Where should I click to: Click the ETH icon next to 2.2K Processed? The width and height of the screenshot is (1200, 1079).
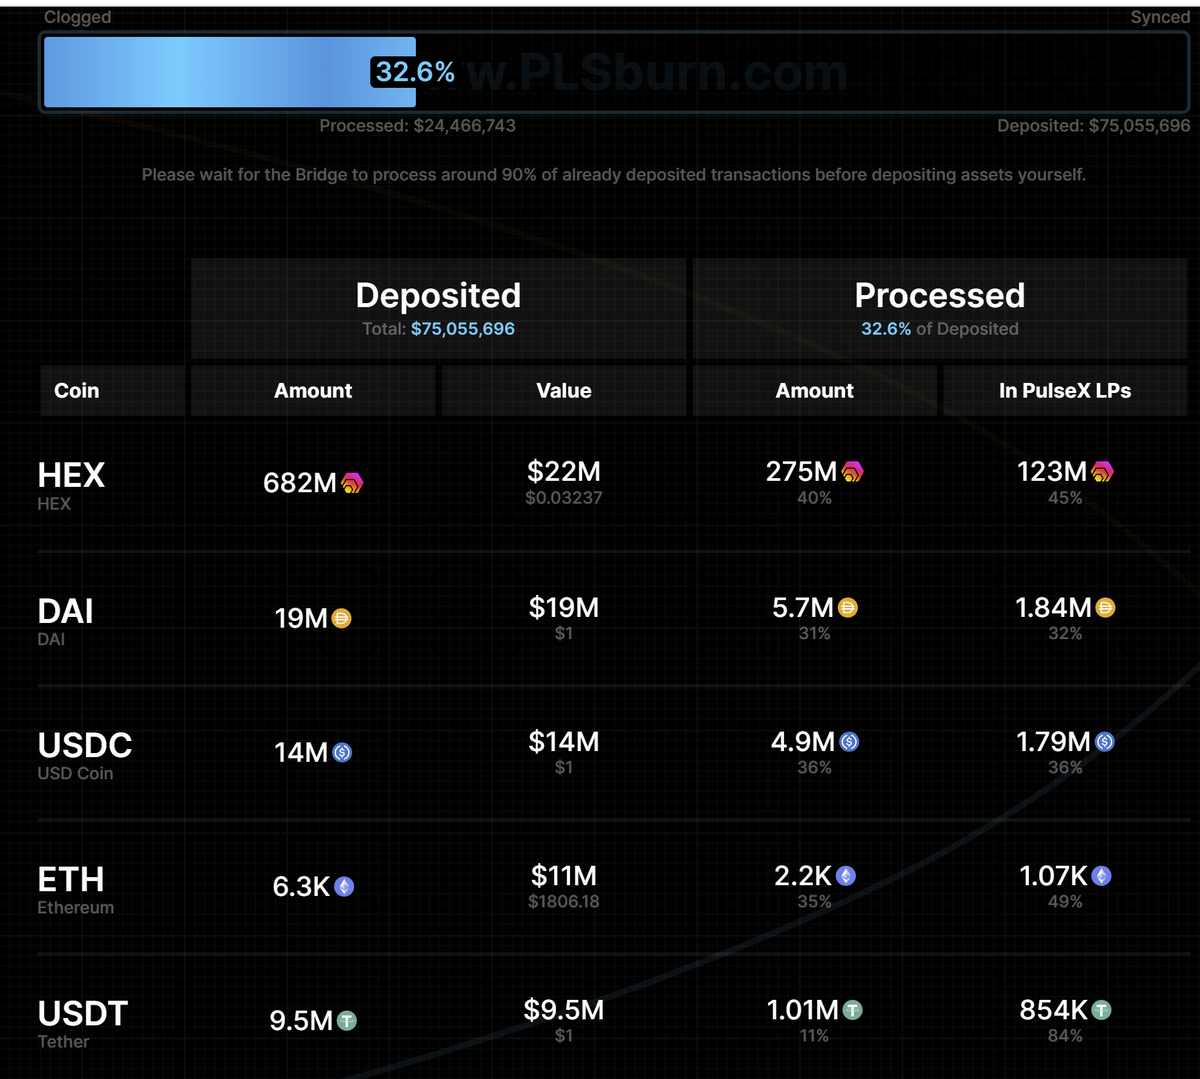(844, 875)
